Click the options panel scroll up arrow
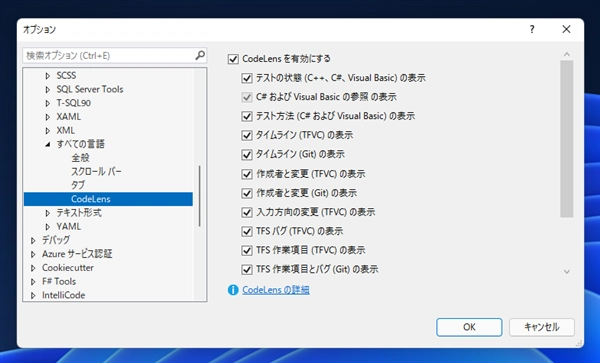 click(x=567, y=54)
